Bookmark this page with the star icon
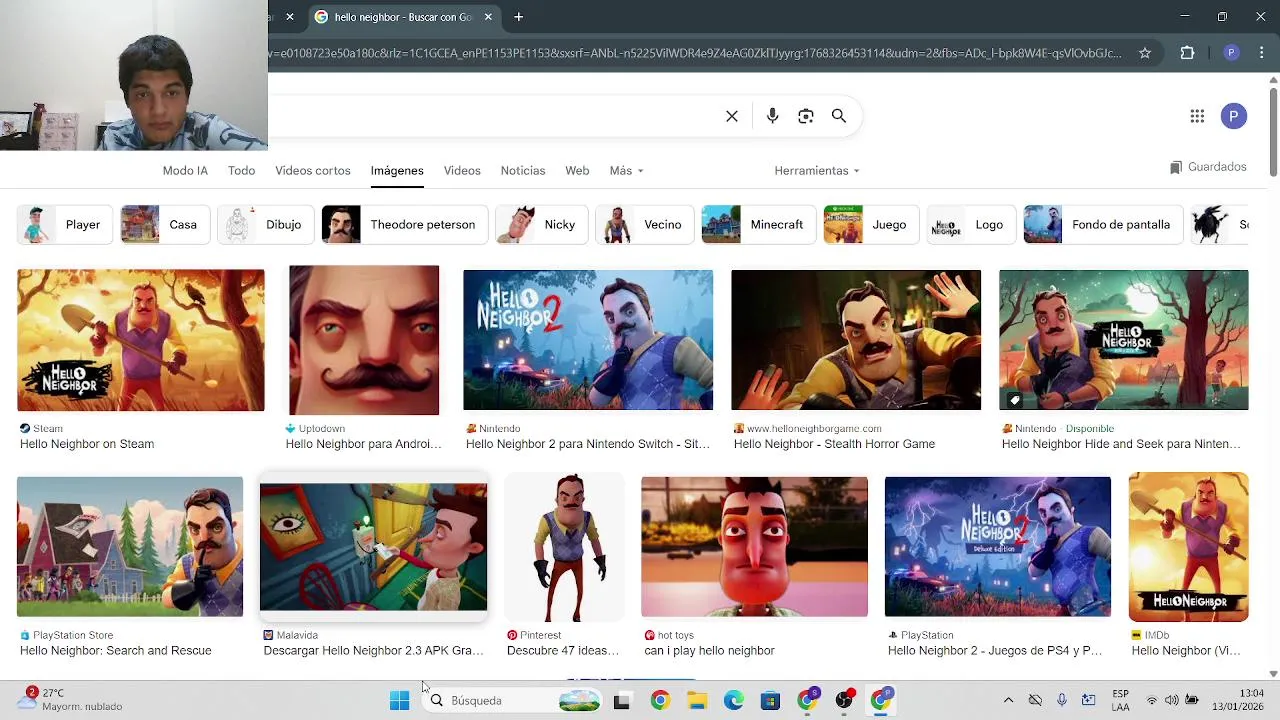1280x720 pixels. (x=1145, y=53)
